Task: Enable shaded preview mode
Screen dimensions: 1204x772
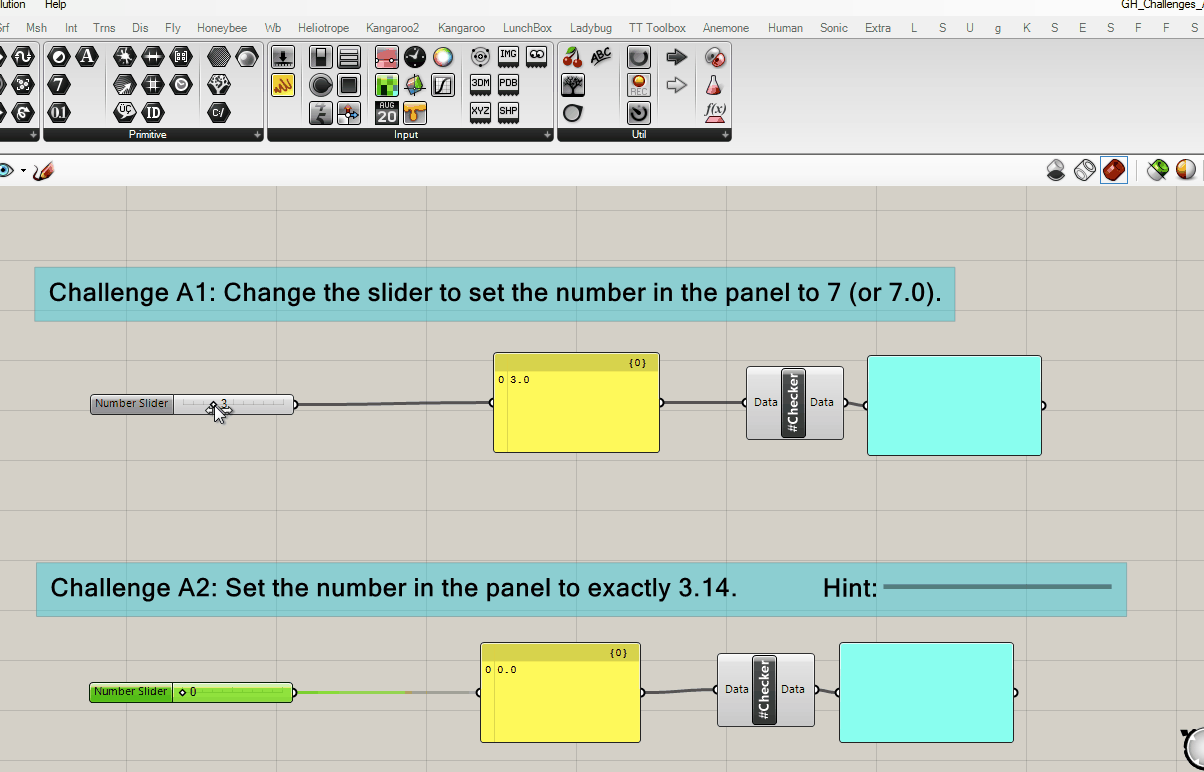Action: [x=1114, y=171]
